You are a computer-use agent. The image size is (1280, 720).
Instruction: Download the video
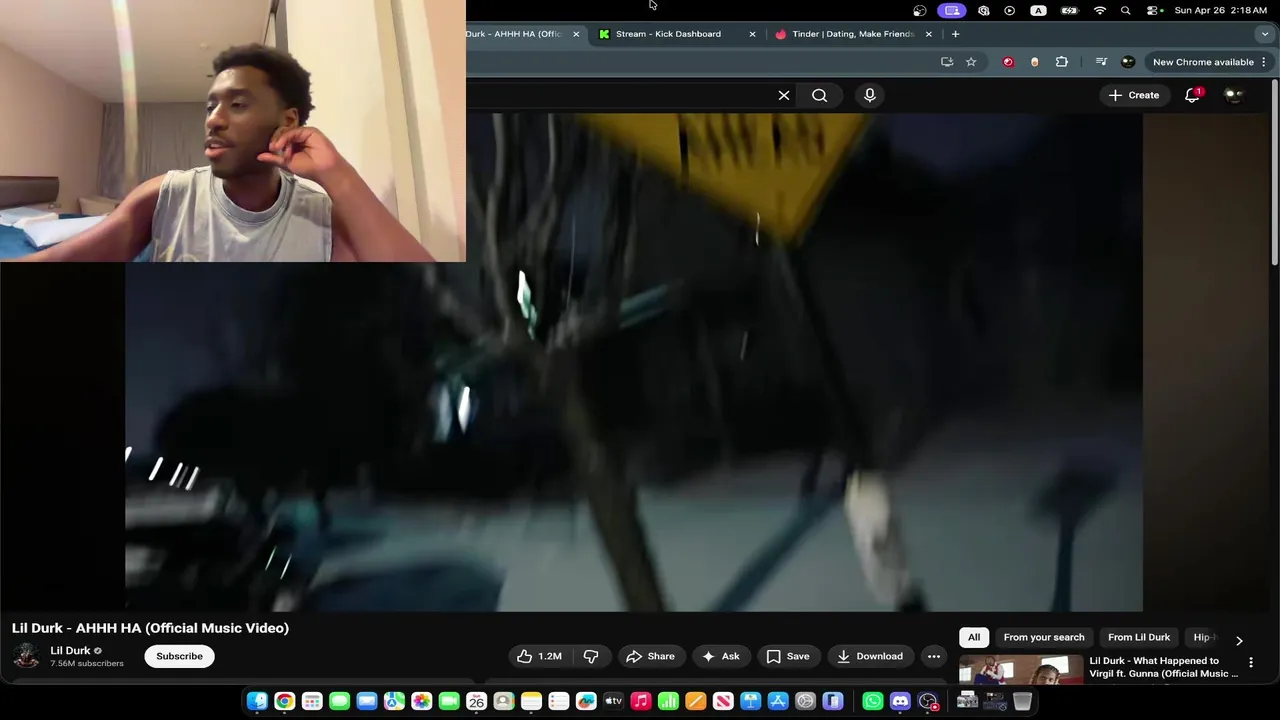(x=870, y=656)
